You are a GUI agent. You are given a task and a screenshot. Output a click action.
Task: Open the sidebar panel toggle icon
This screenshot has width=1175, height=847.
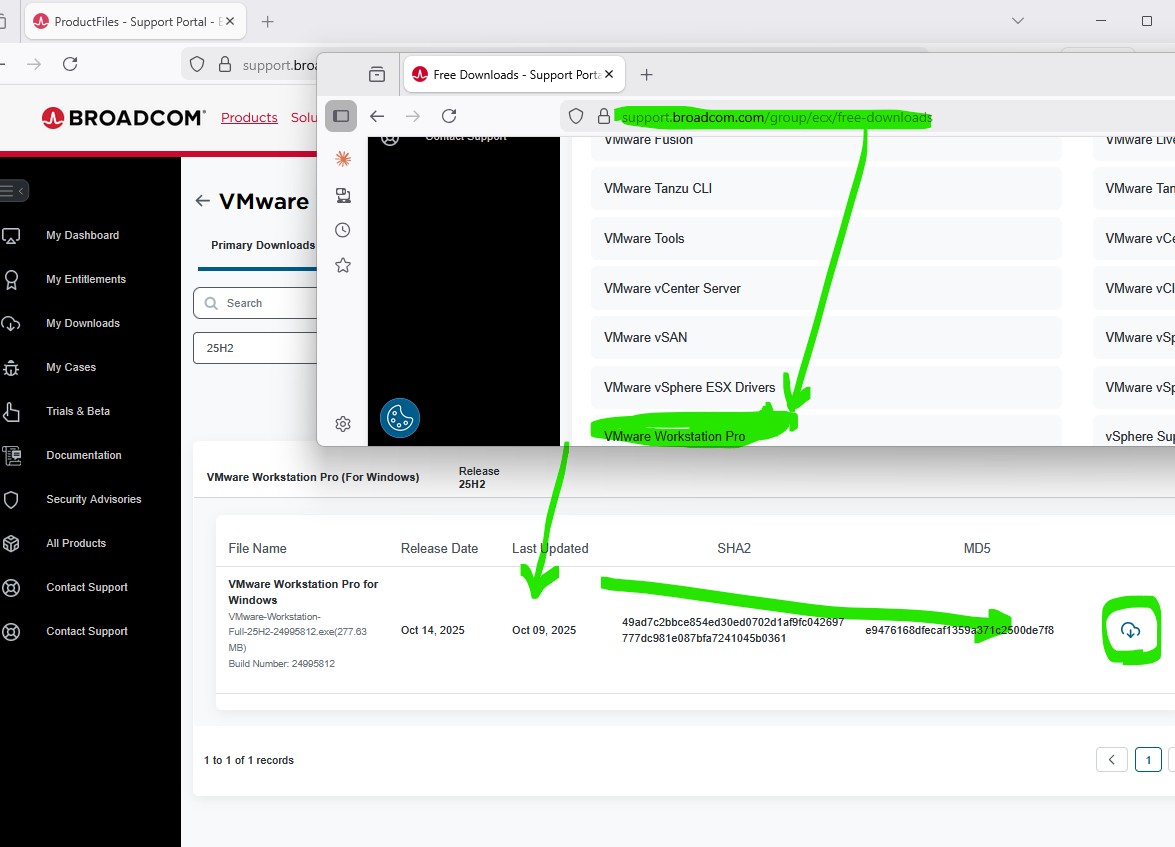(x=341, y=116)
